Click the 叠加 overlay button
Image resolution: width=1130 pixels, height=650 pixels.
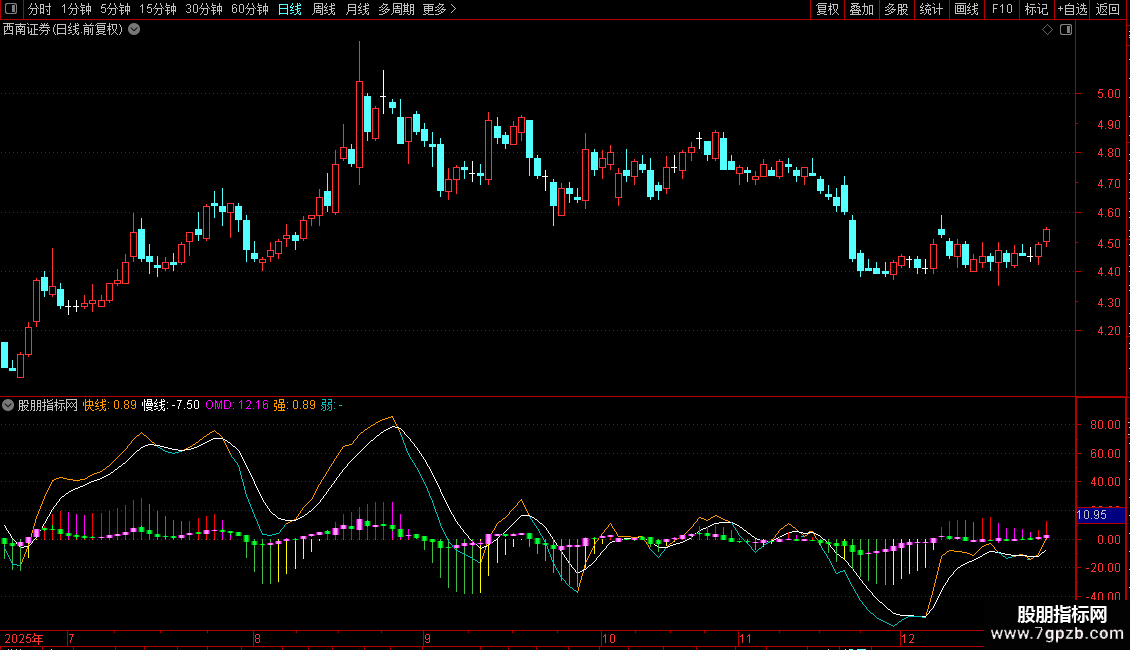click(861, 10)
